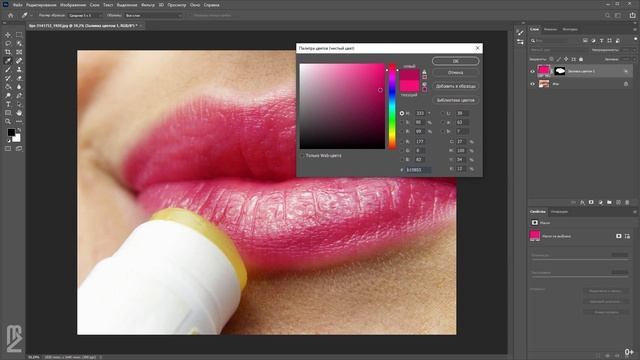Click OK in color picker dialog

click(456, 61)
